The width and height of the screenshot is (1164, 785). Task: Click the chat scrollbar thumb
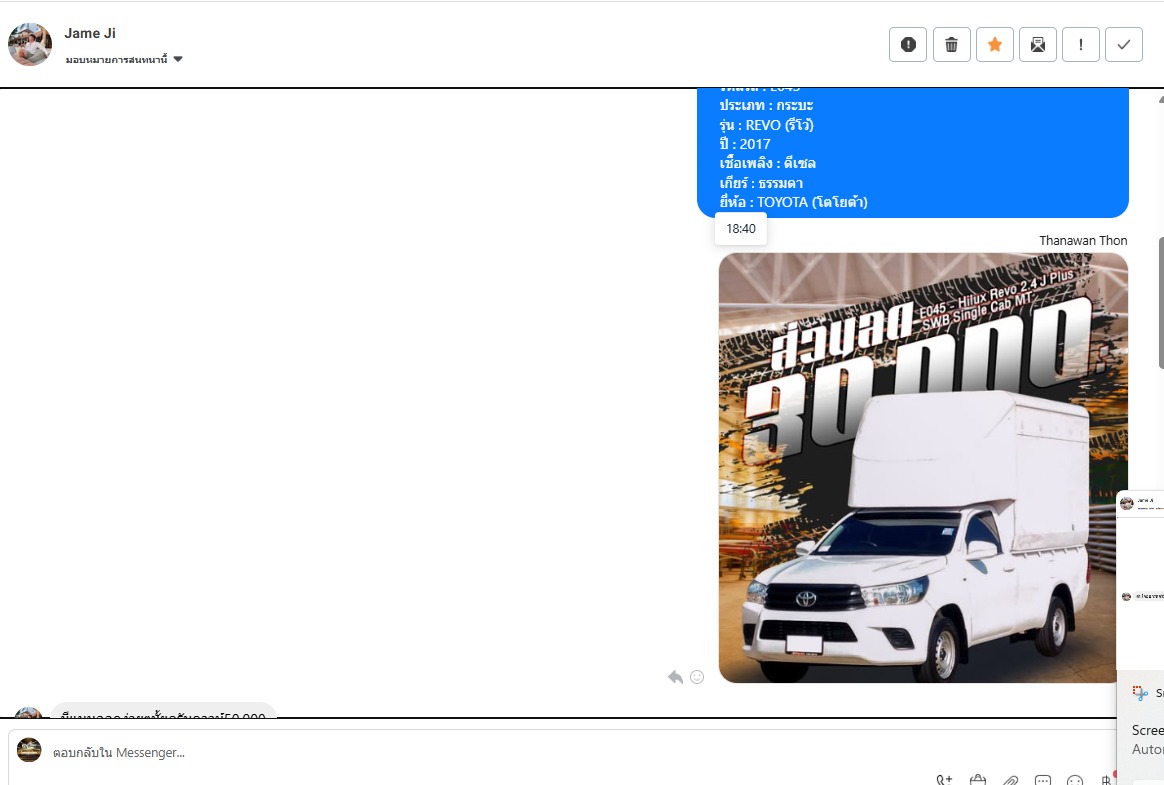click(1161, 303)
